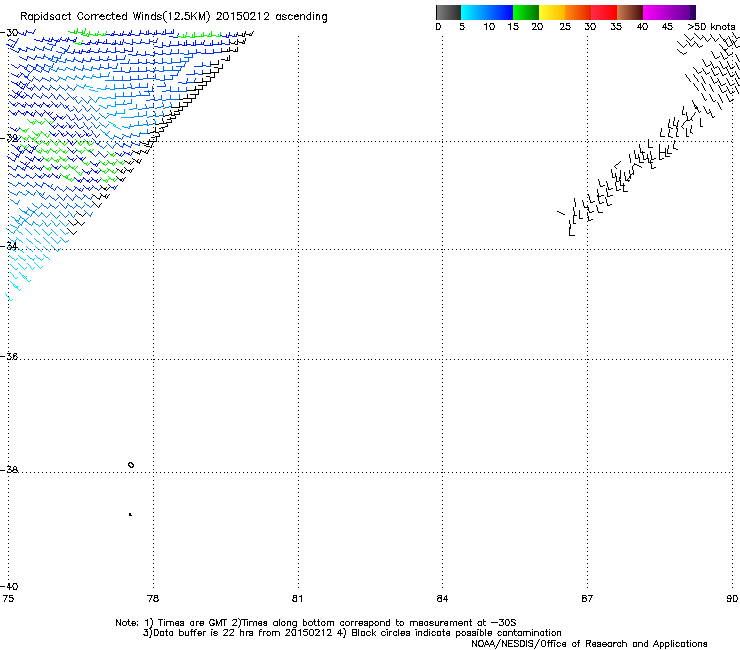Click longitude label 75 on the bottom axis

tap(8, 599)
